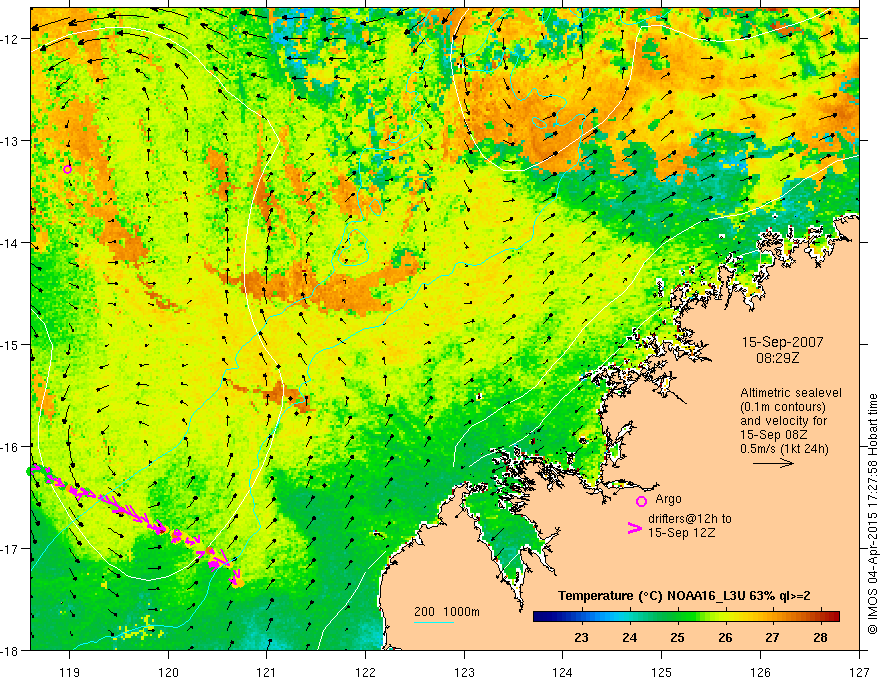Image resolution: width=880 pixels, height=680 pixels.
Task: Click the magenta Argo circle in the legend
Action: 641,501
